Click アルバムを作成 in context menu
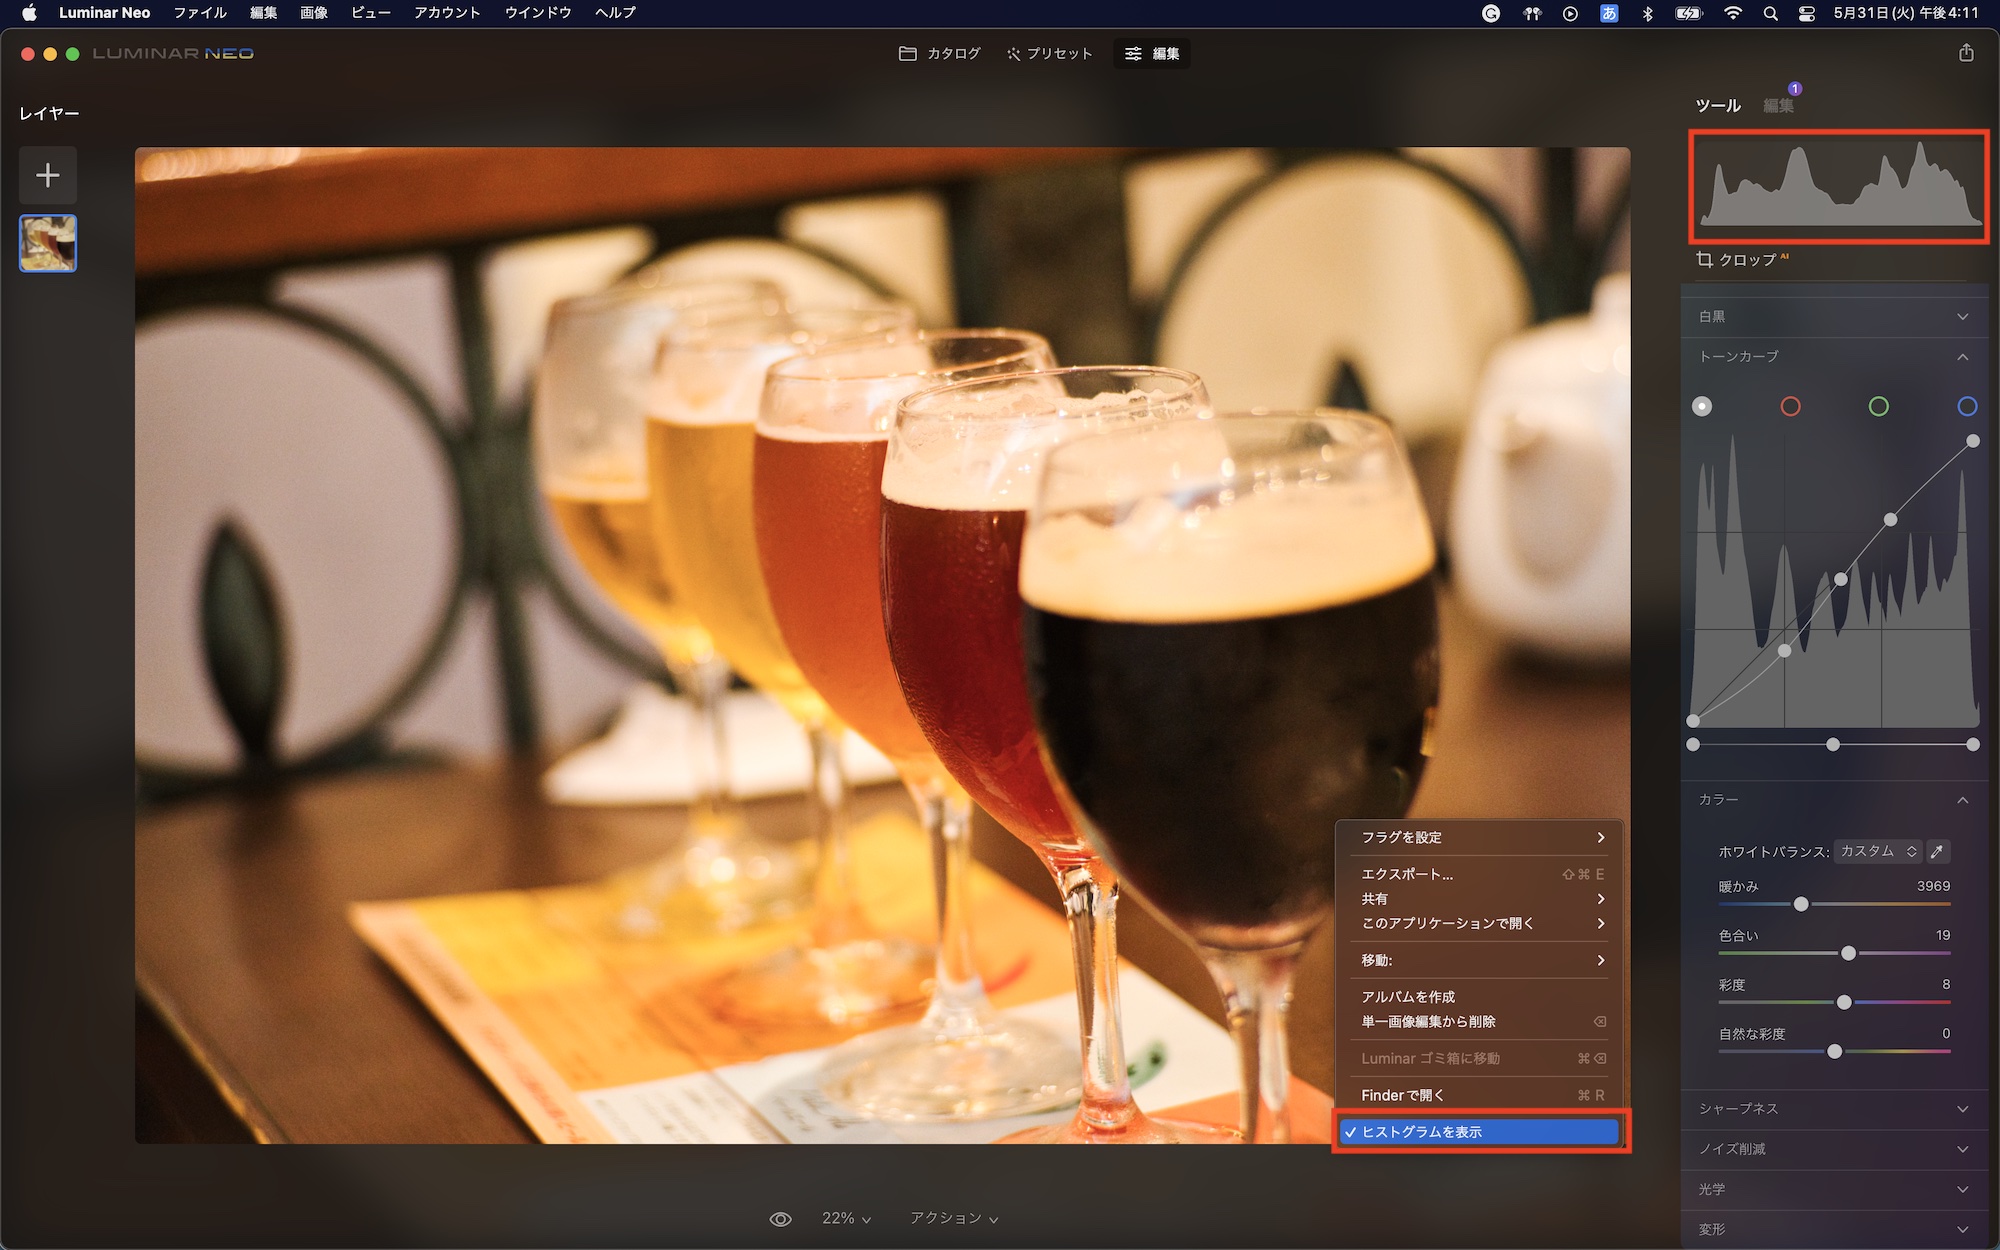 coord(1408,997)
